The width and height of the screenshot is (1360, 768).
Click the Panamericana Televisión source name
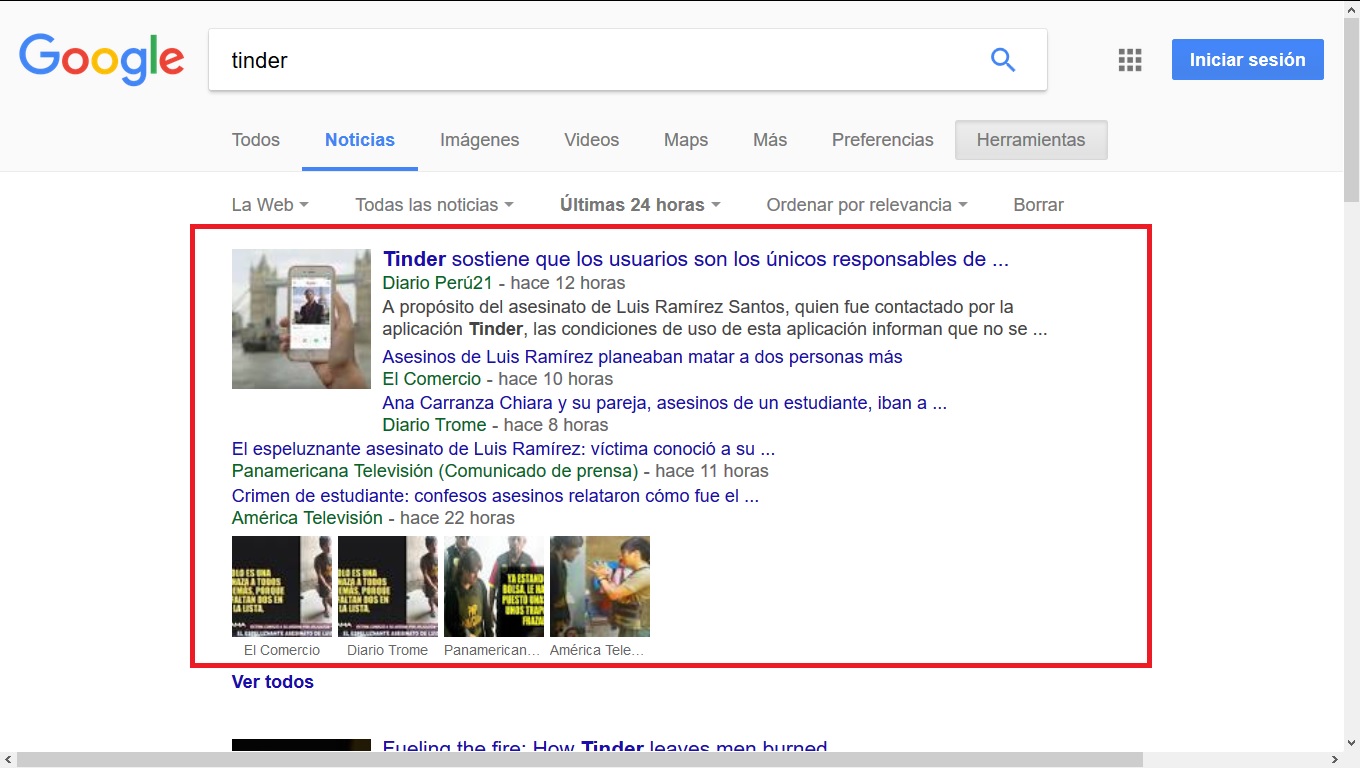(x=435, y=471)
